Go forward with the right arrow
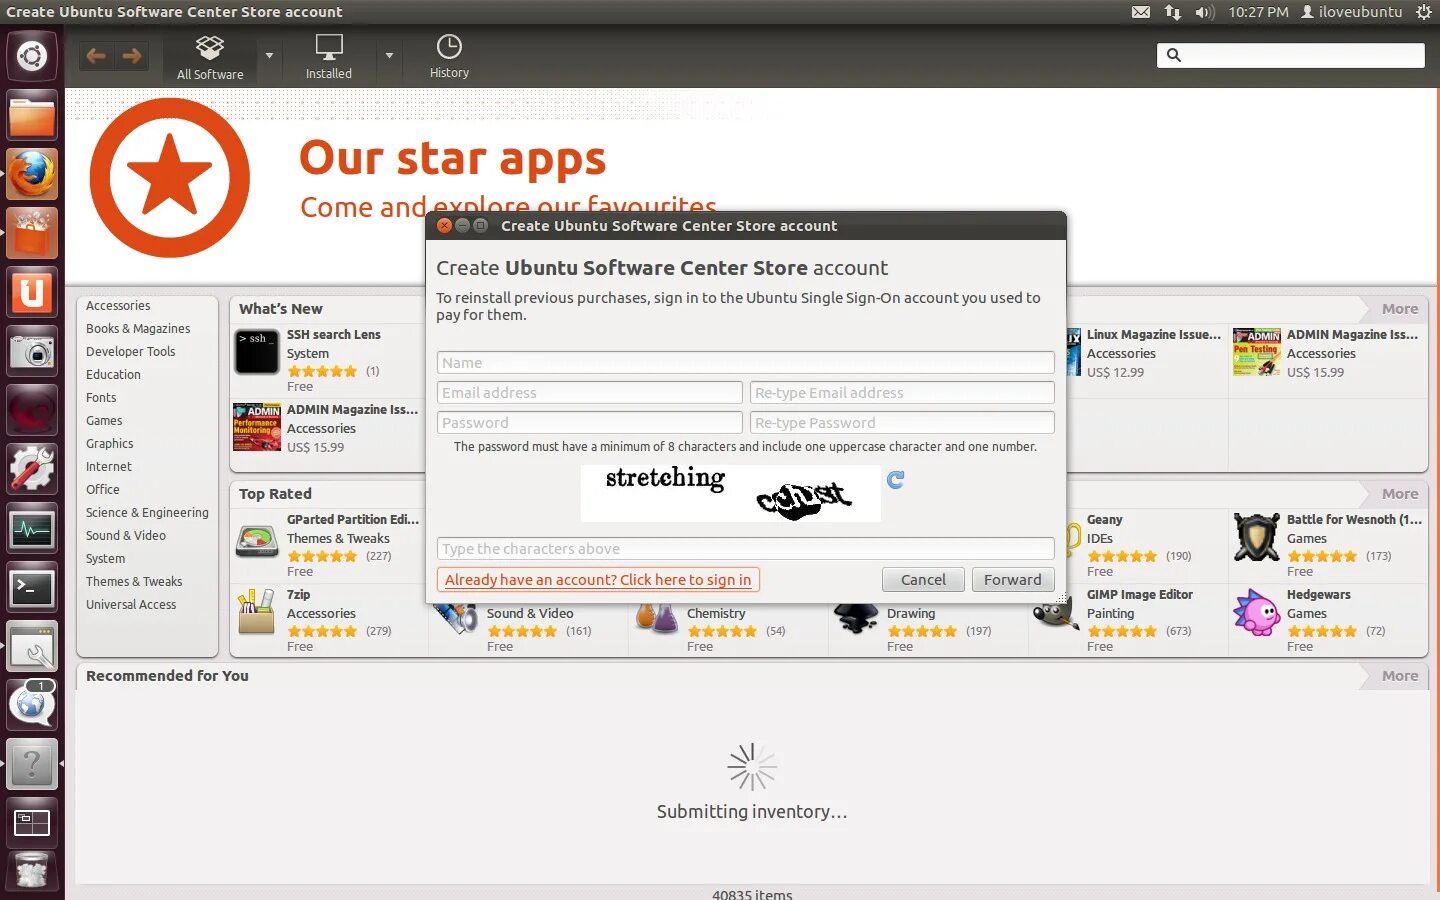 (x=131, y=56)
